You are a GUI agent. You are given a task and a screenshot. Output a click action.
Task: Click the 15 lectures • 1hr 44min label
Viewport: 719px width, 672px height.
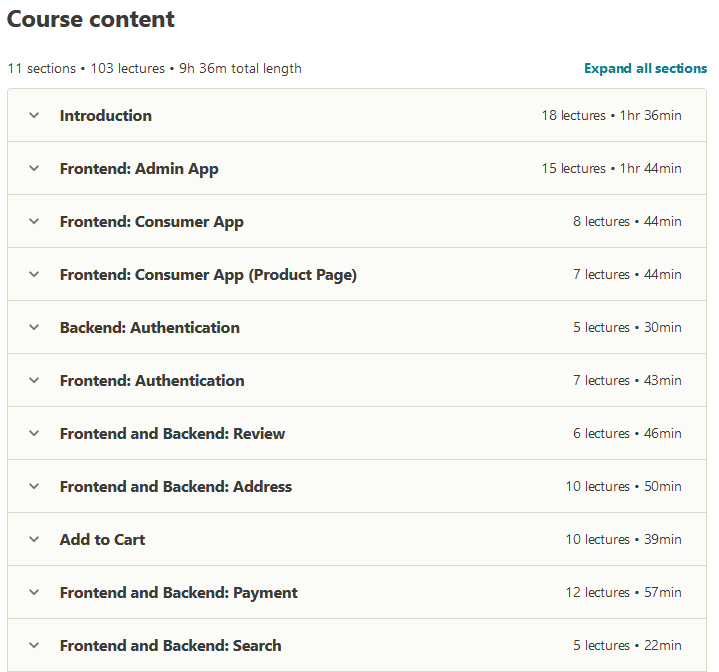[612, 168]
